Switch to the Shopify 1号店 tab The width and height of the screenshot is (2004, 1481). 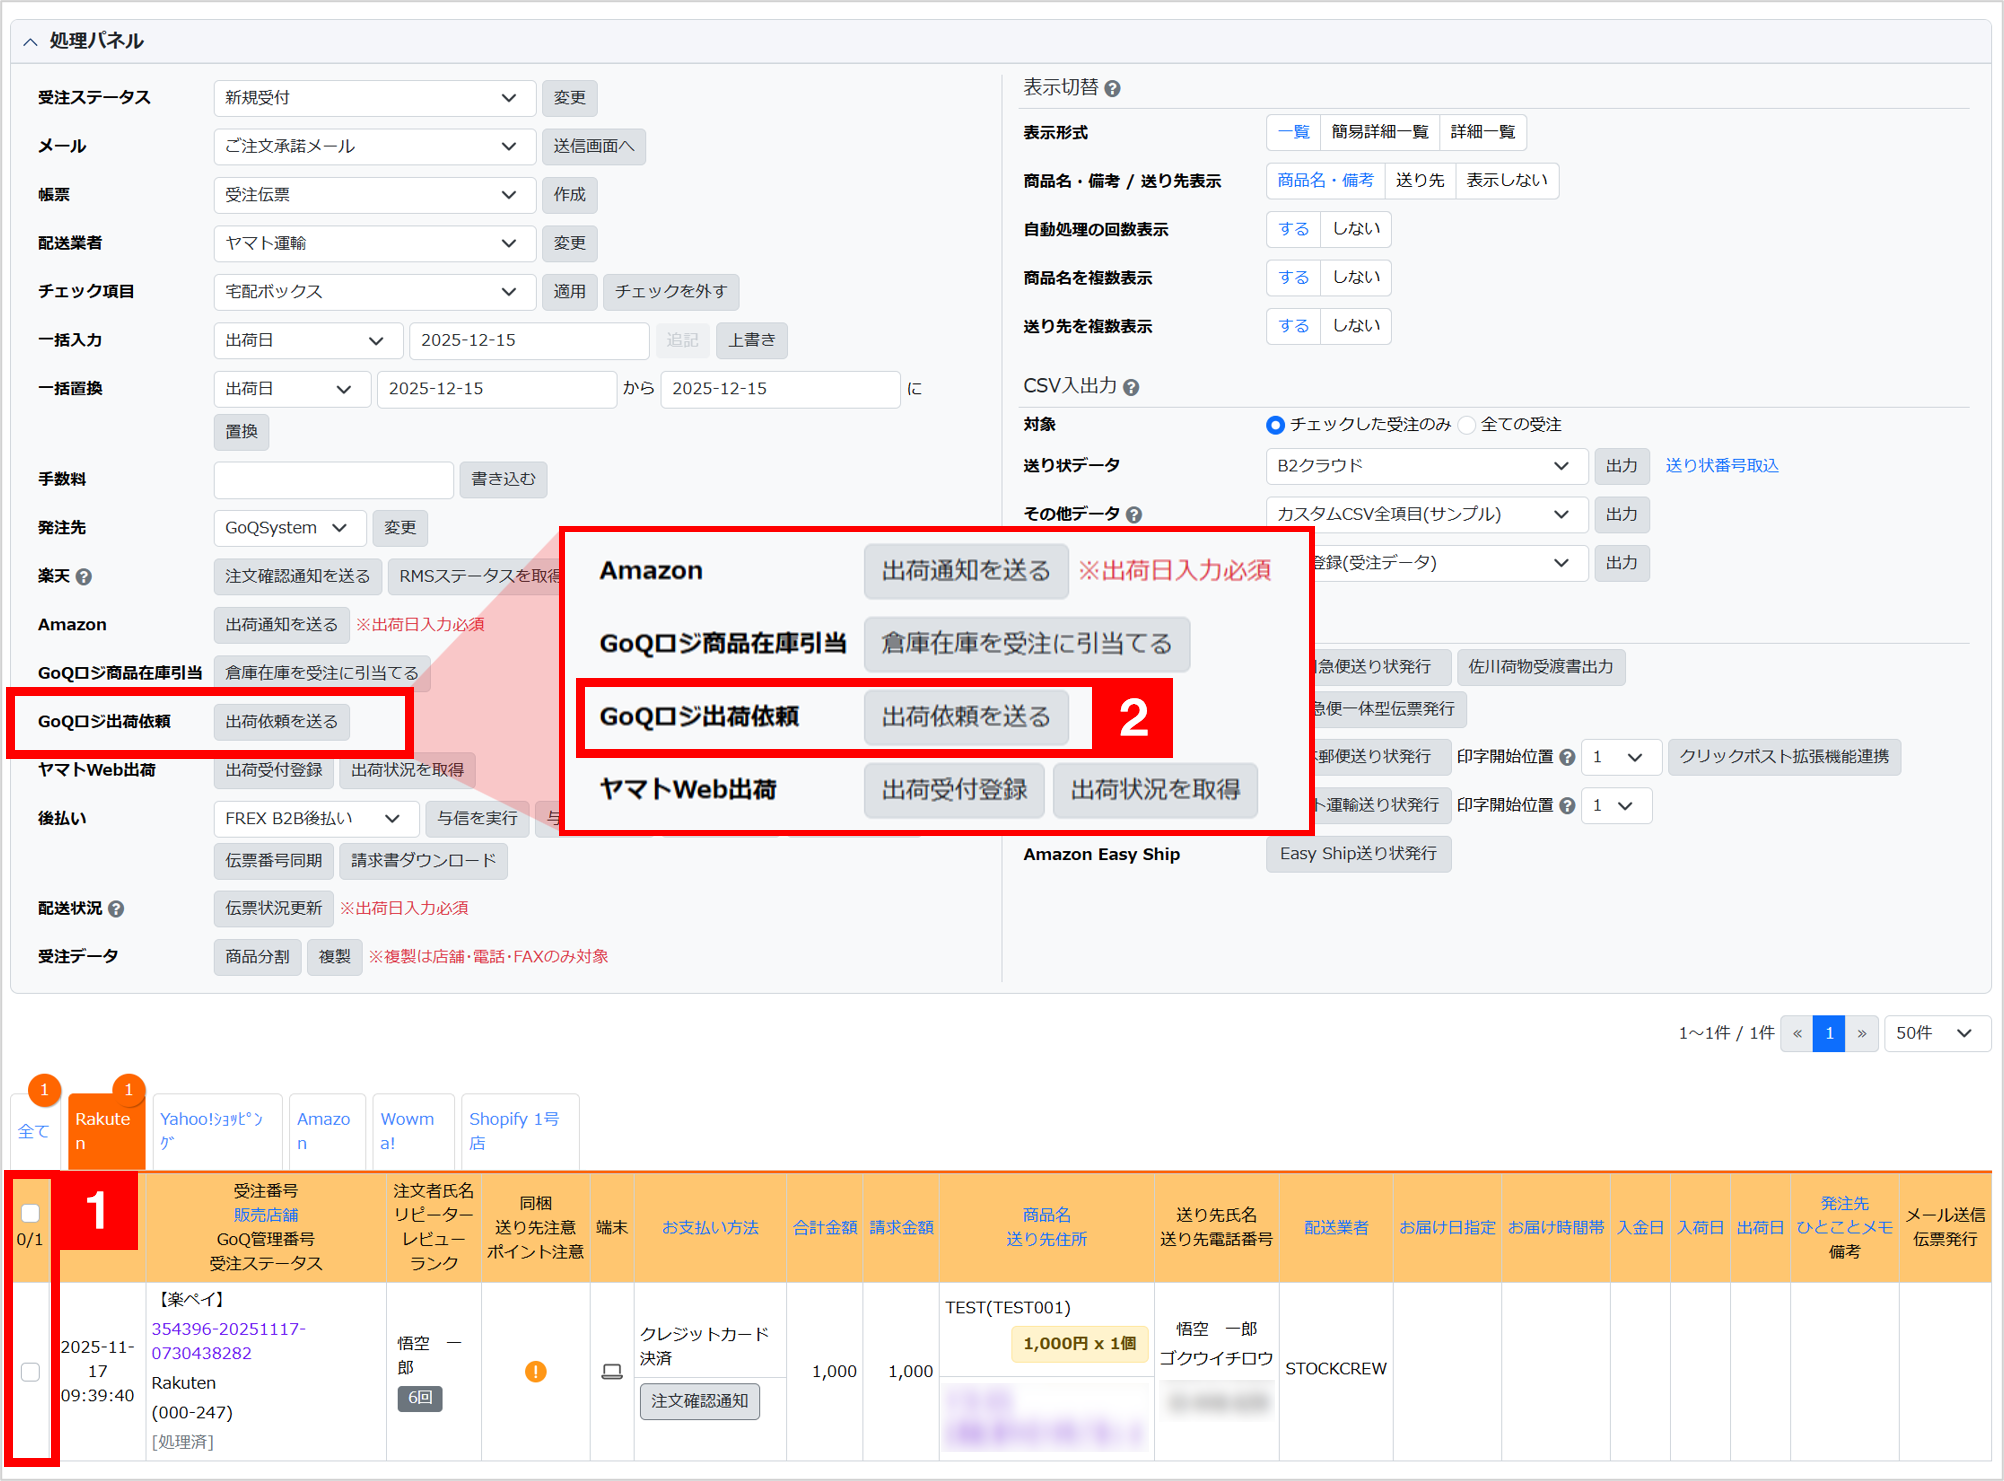(514, 1131)
